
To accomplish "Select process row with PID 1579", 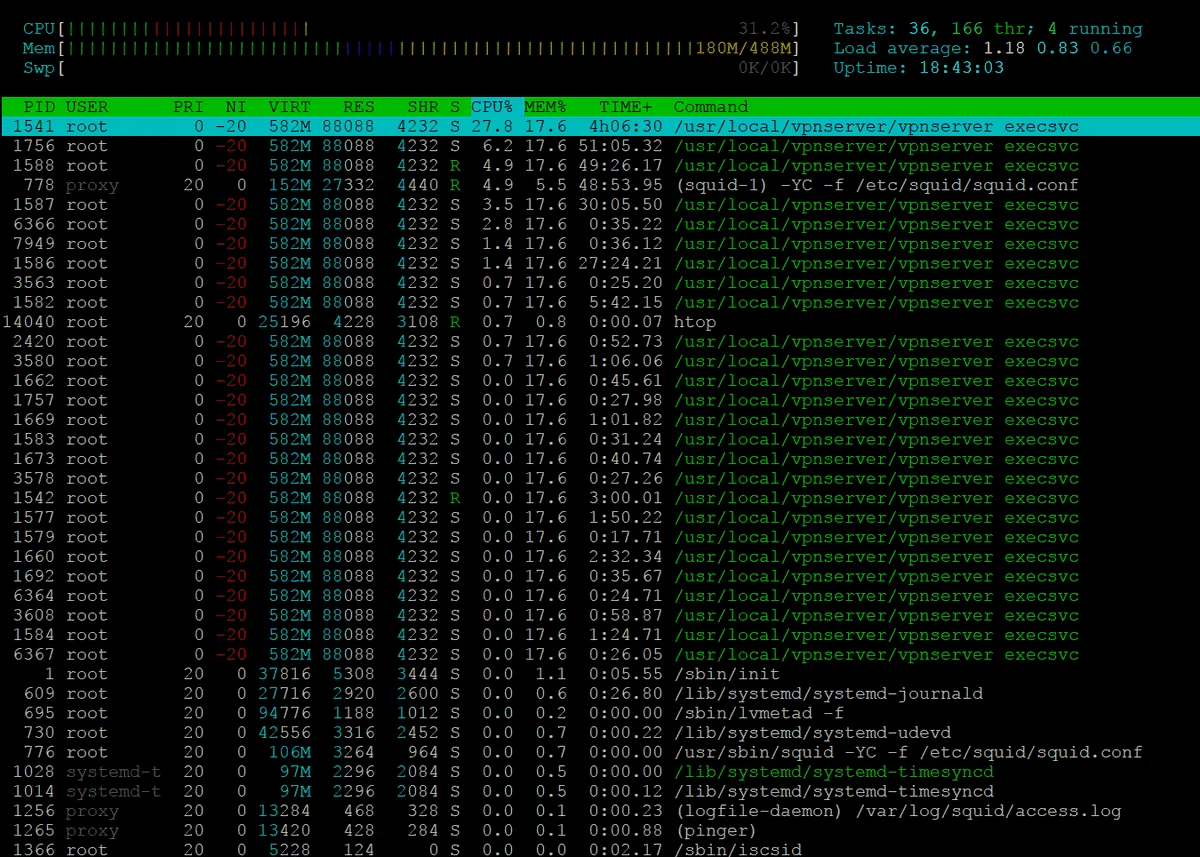I will (x=600, y=537).
